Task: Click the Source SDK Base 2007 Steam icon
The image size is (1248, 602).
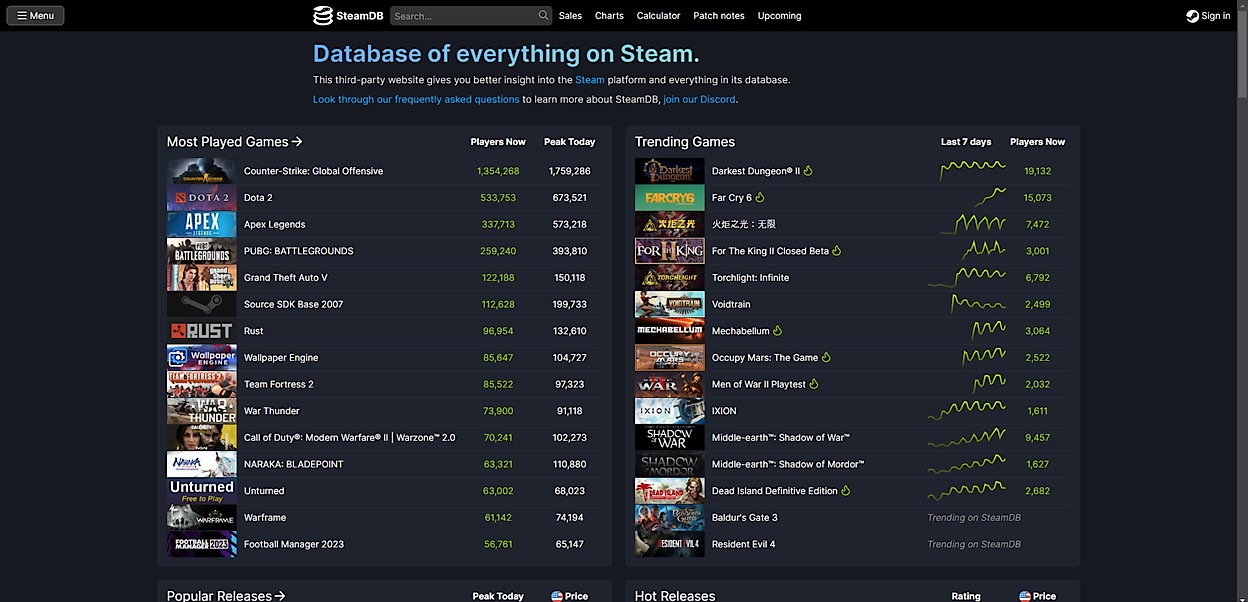Action: coord(201,304)
